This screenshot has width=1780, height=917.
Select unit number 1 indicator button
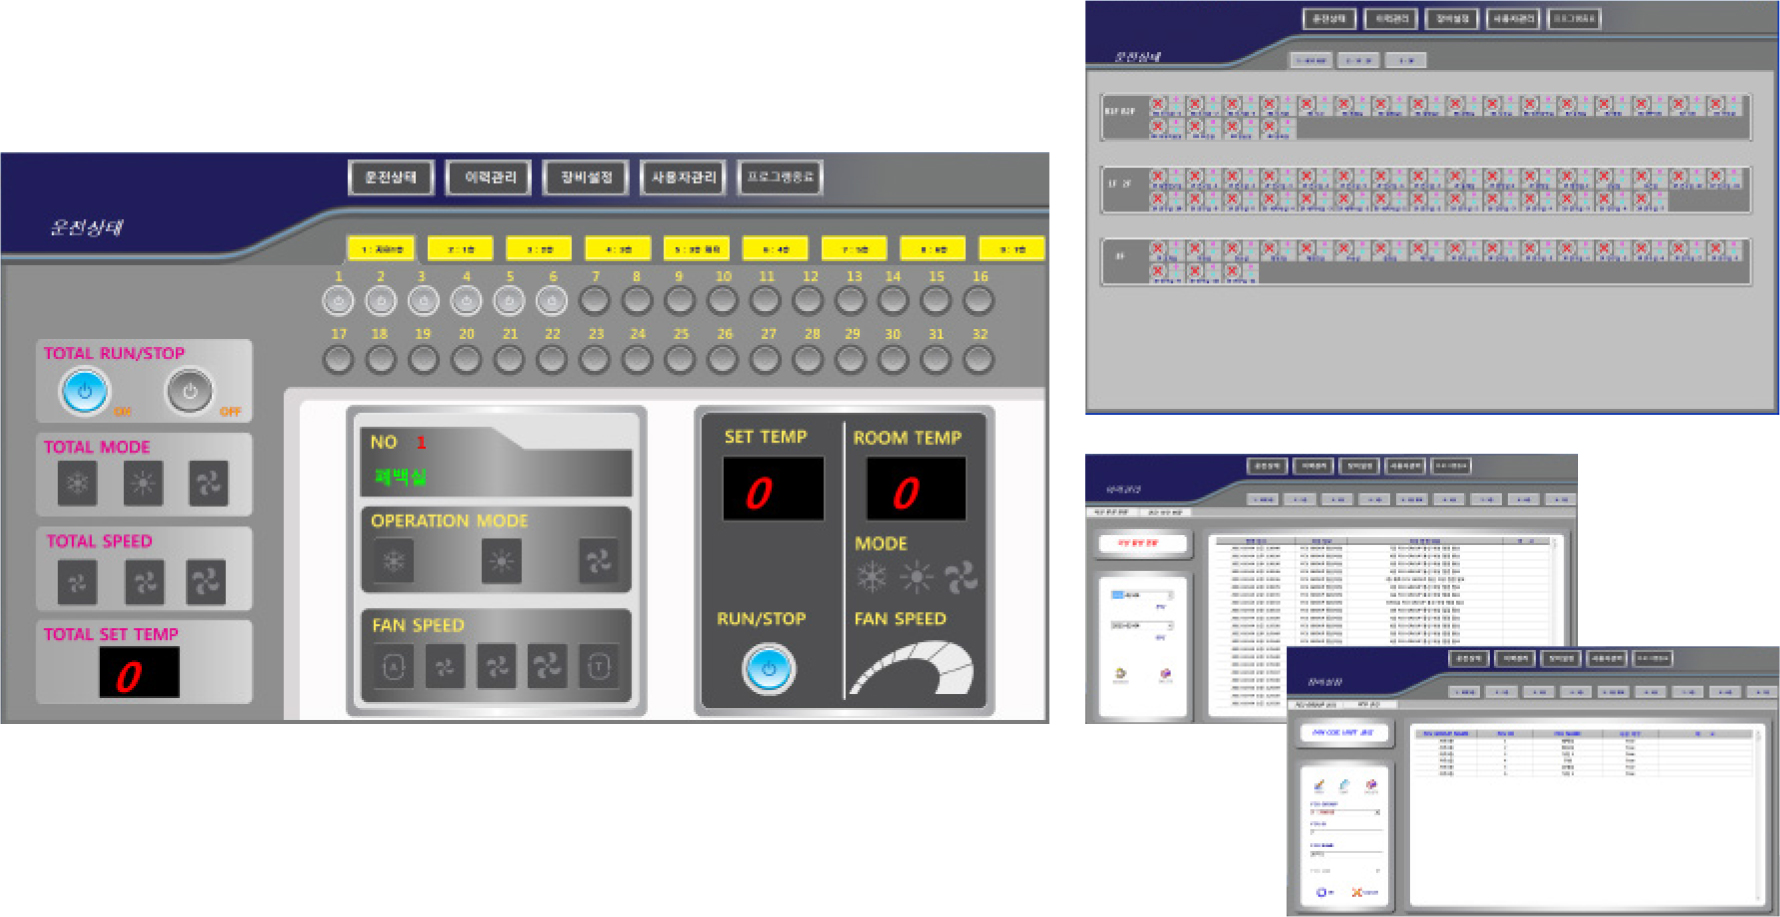tap(338, 300)
